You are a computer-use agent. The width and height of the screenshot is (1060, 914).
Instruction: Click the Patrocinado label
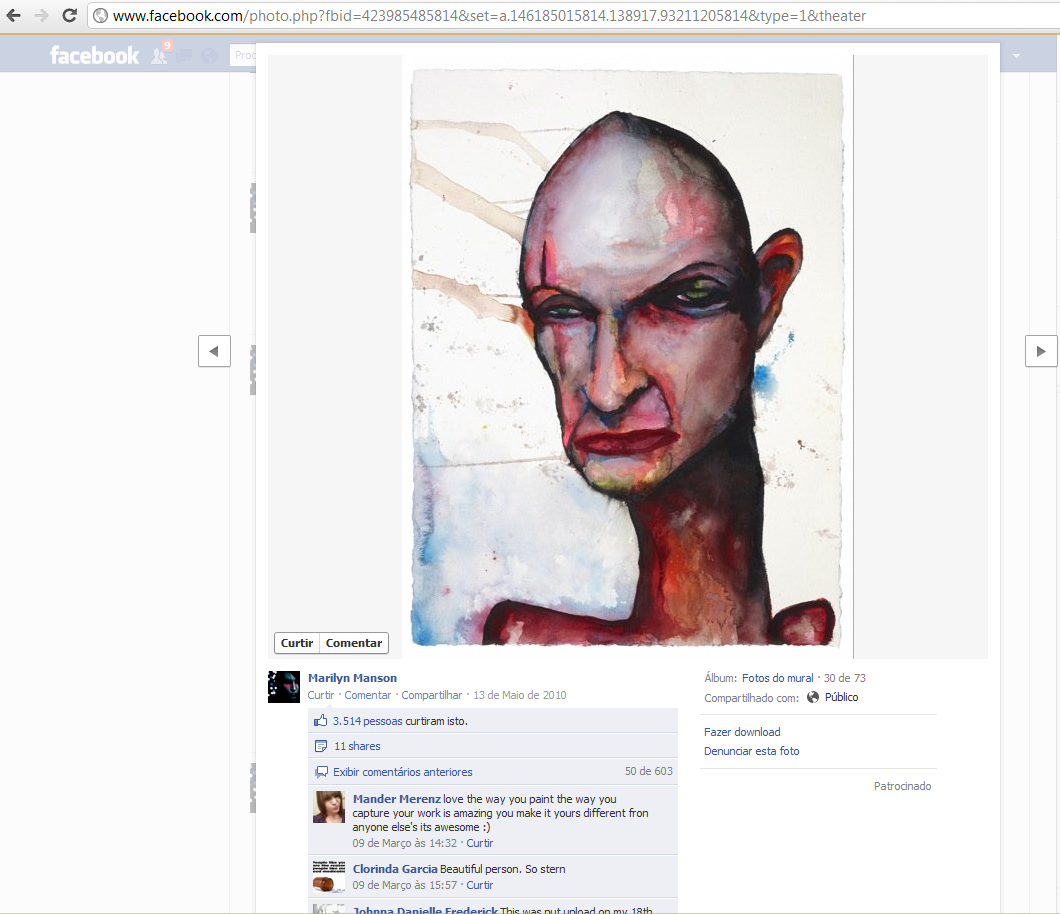902,786
